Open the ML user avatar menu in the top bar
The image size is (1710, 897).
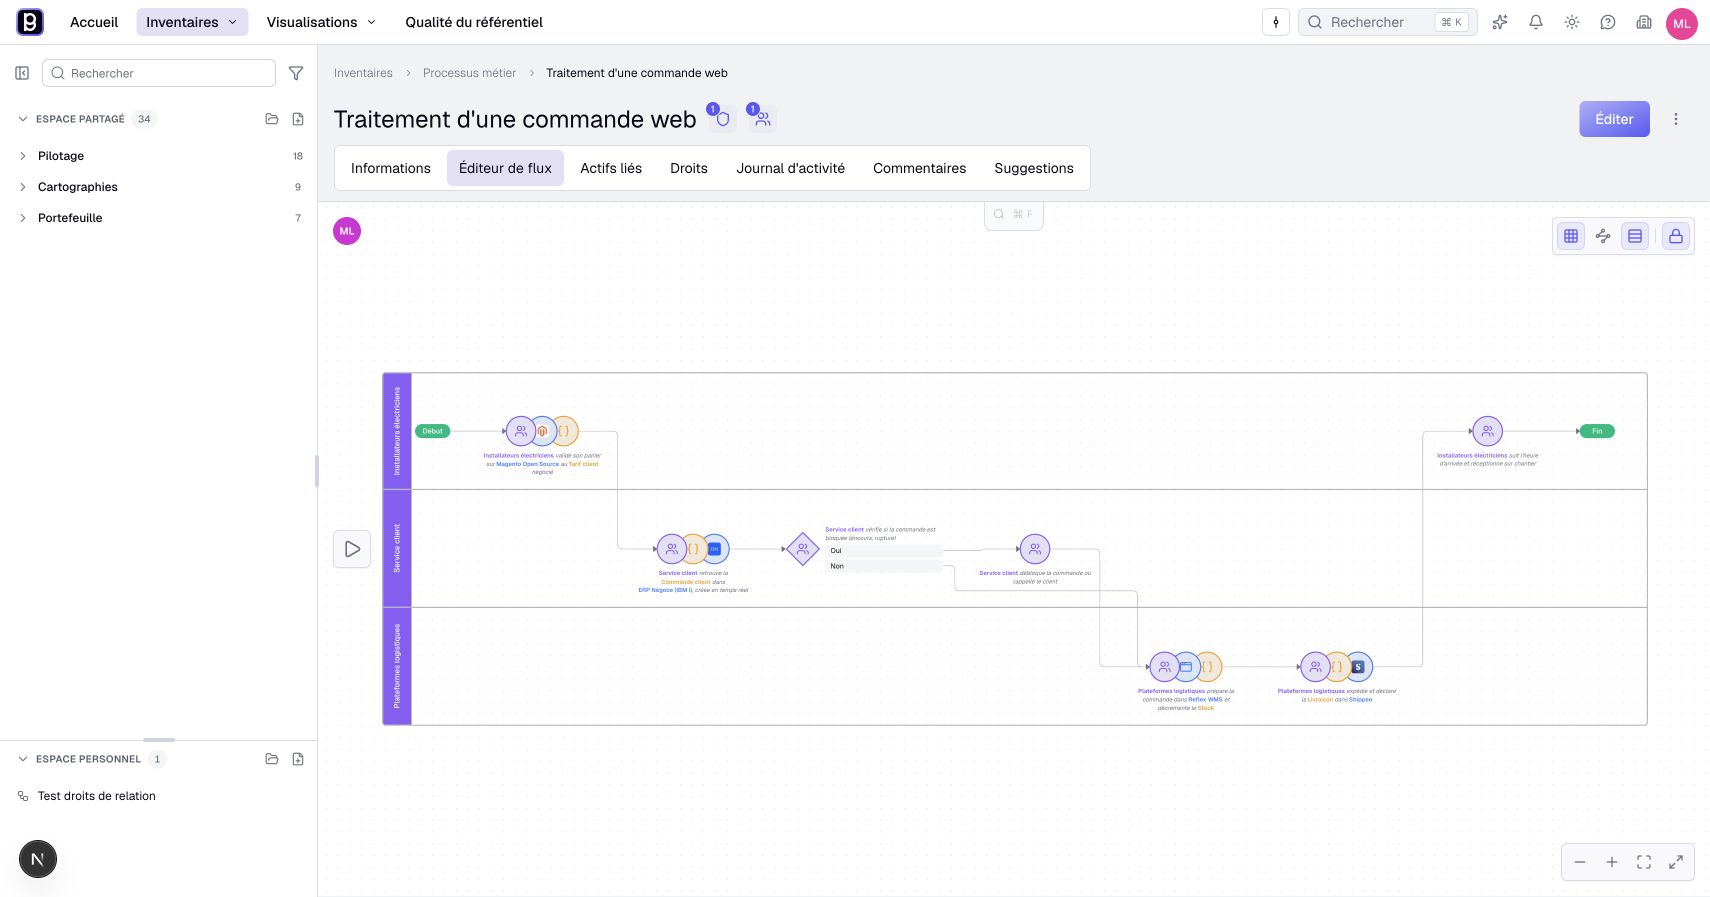pyautogui.click(x=1682, y=23)
